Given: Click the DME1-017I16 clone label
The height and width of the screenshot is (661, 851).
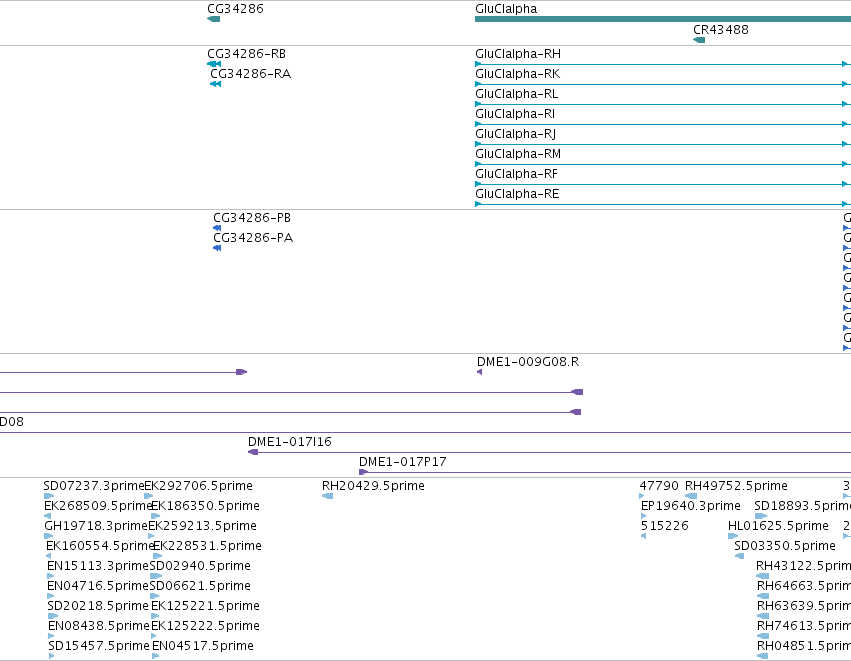Looking at the screenshot, I should tap(289, 442).
